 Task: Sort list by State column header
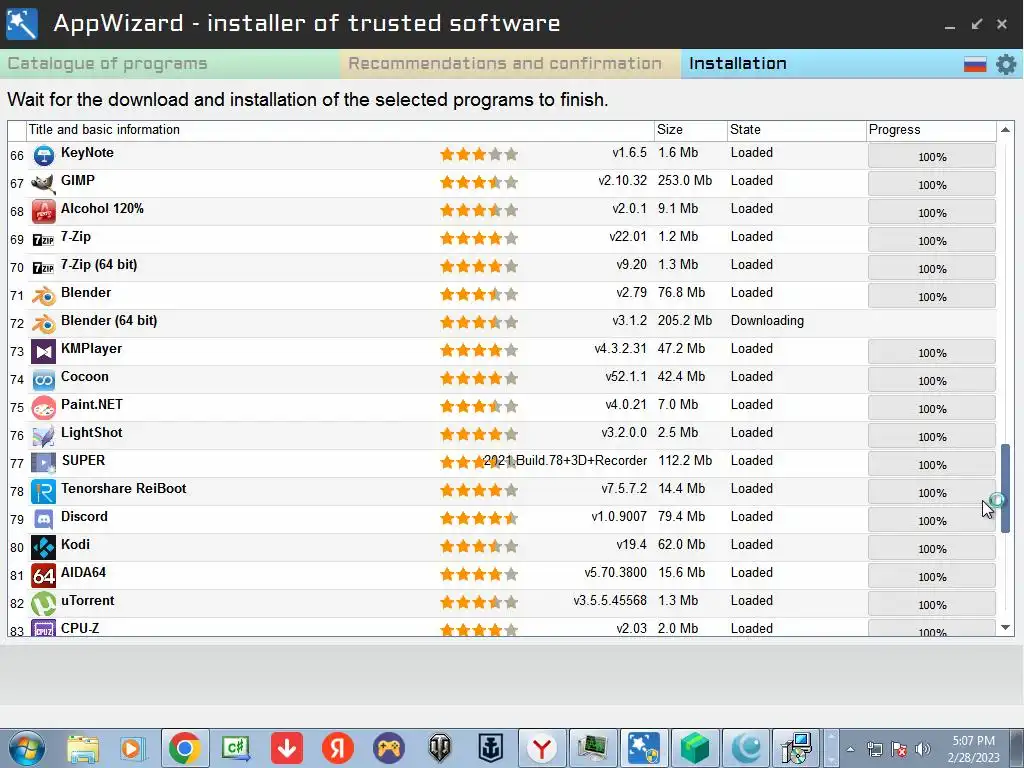click(796, 129)
